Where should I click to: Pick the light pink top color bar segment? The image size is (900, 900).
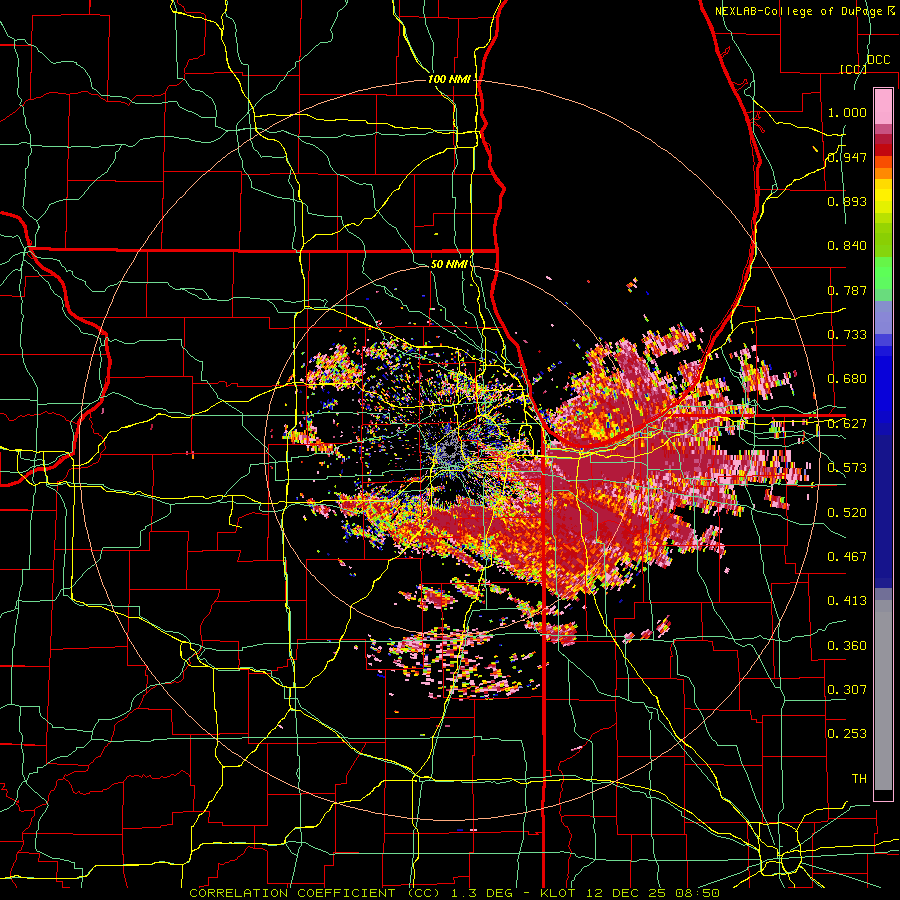point(883,106)
